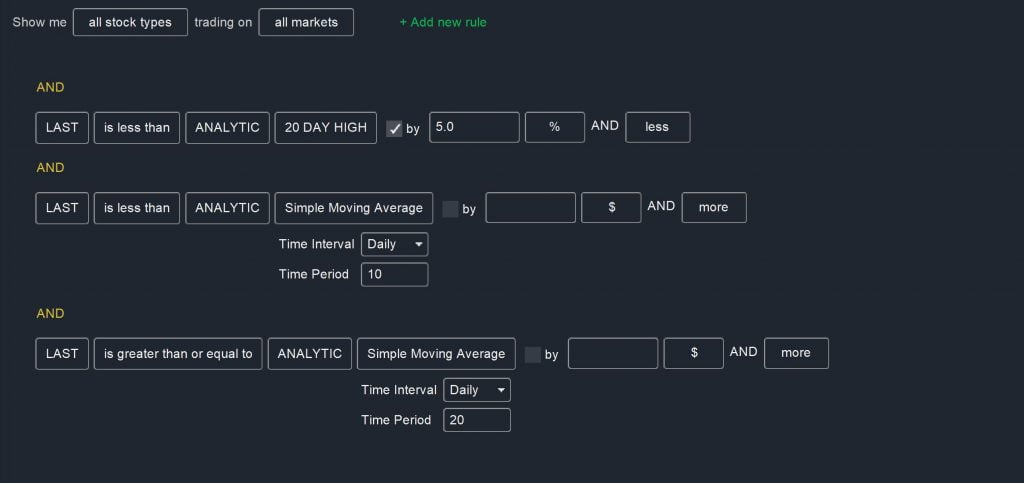1024x483 pixels.
Task: Open the 'all stock types' selector
Action: [130, 22]
